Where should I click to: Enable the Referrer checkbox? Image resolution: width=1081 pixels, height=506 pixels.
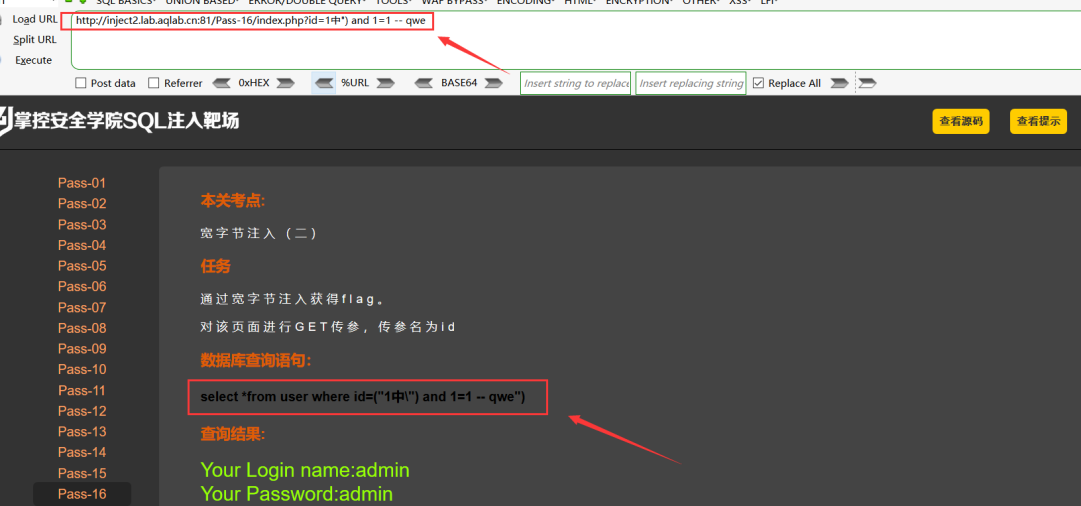tap(154, 83)
